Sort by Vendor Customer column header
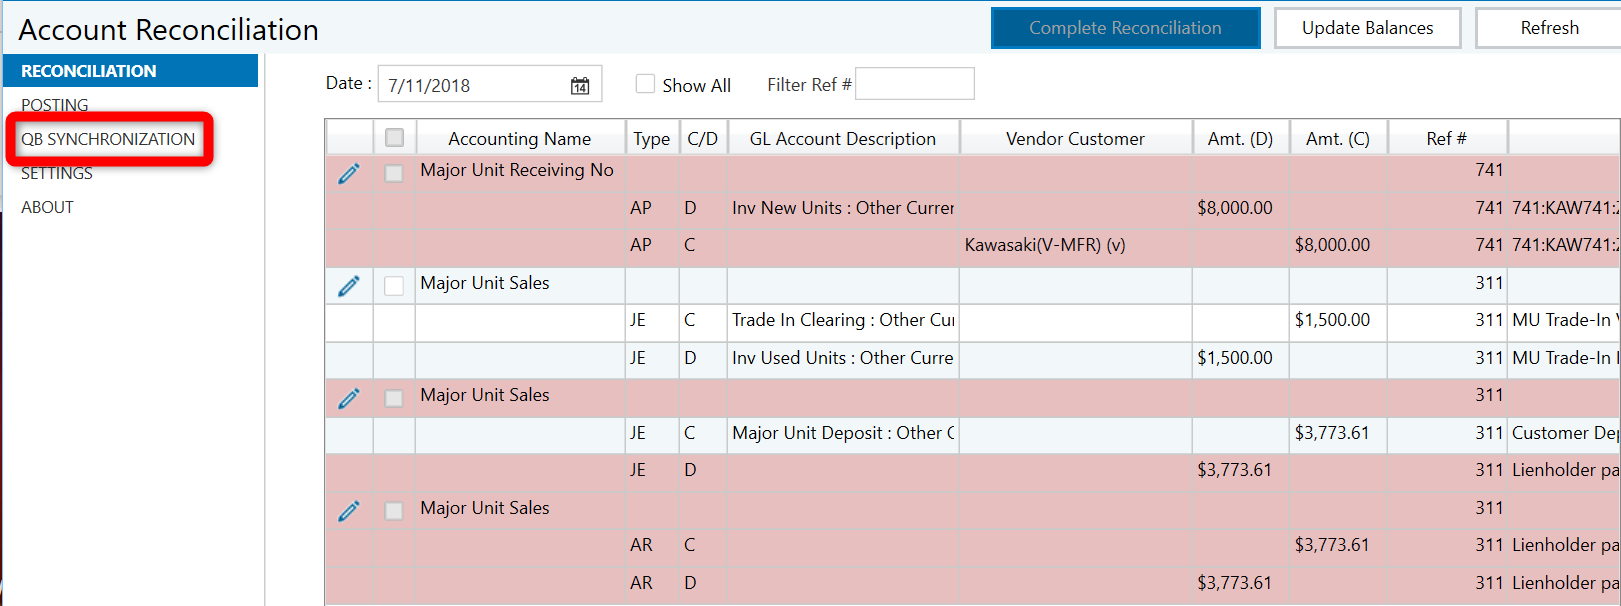The image size is (1621, 606). click(1075, 139)
